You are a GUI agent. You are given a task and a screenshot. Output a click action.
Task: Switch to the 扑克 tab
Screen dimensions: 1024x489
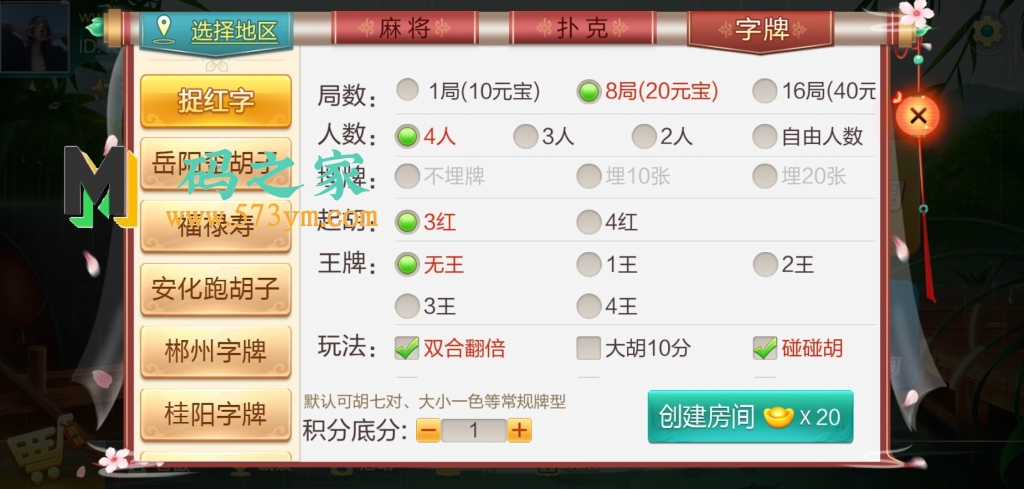pyautogui.click(x=582, y=28)
